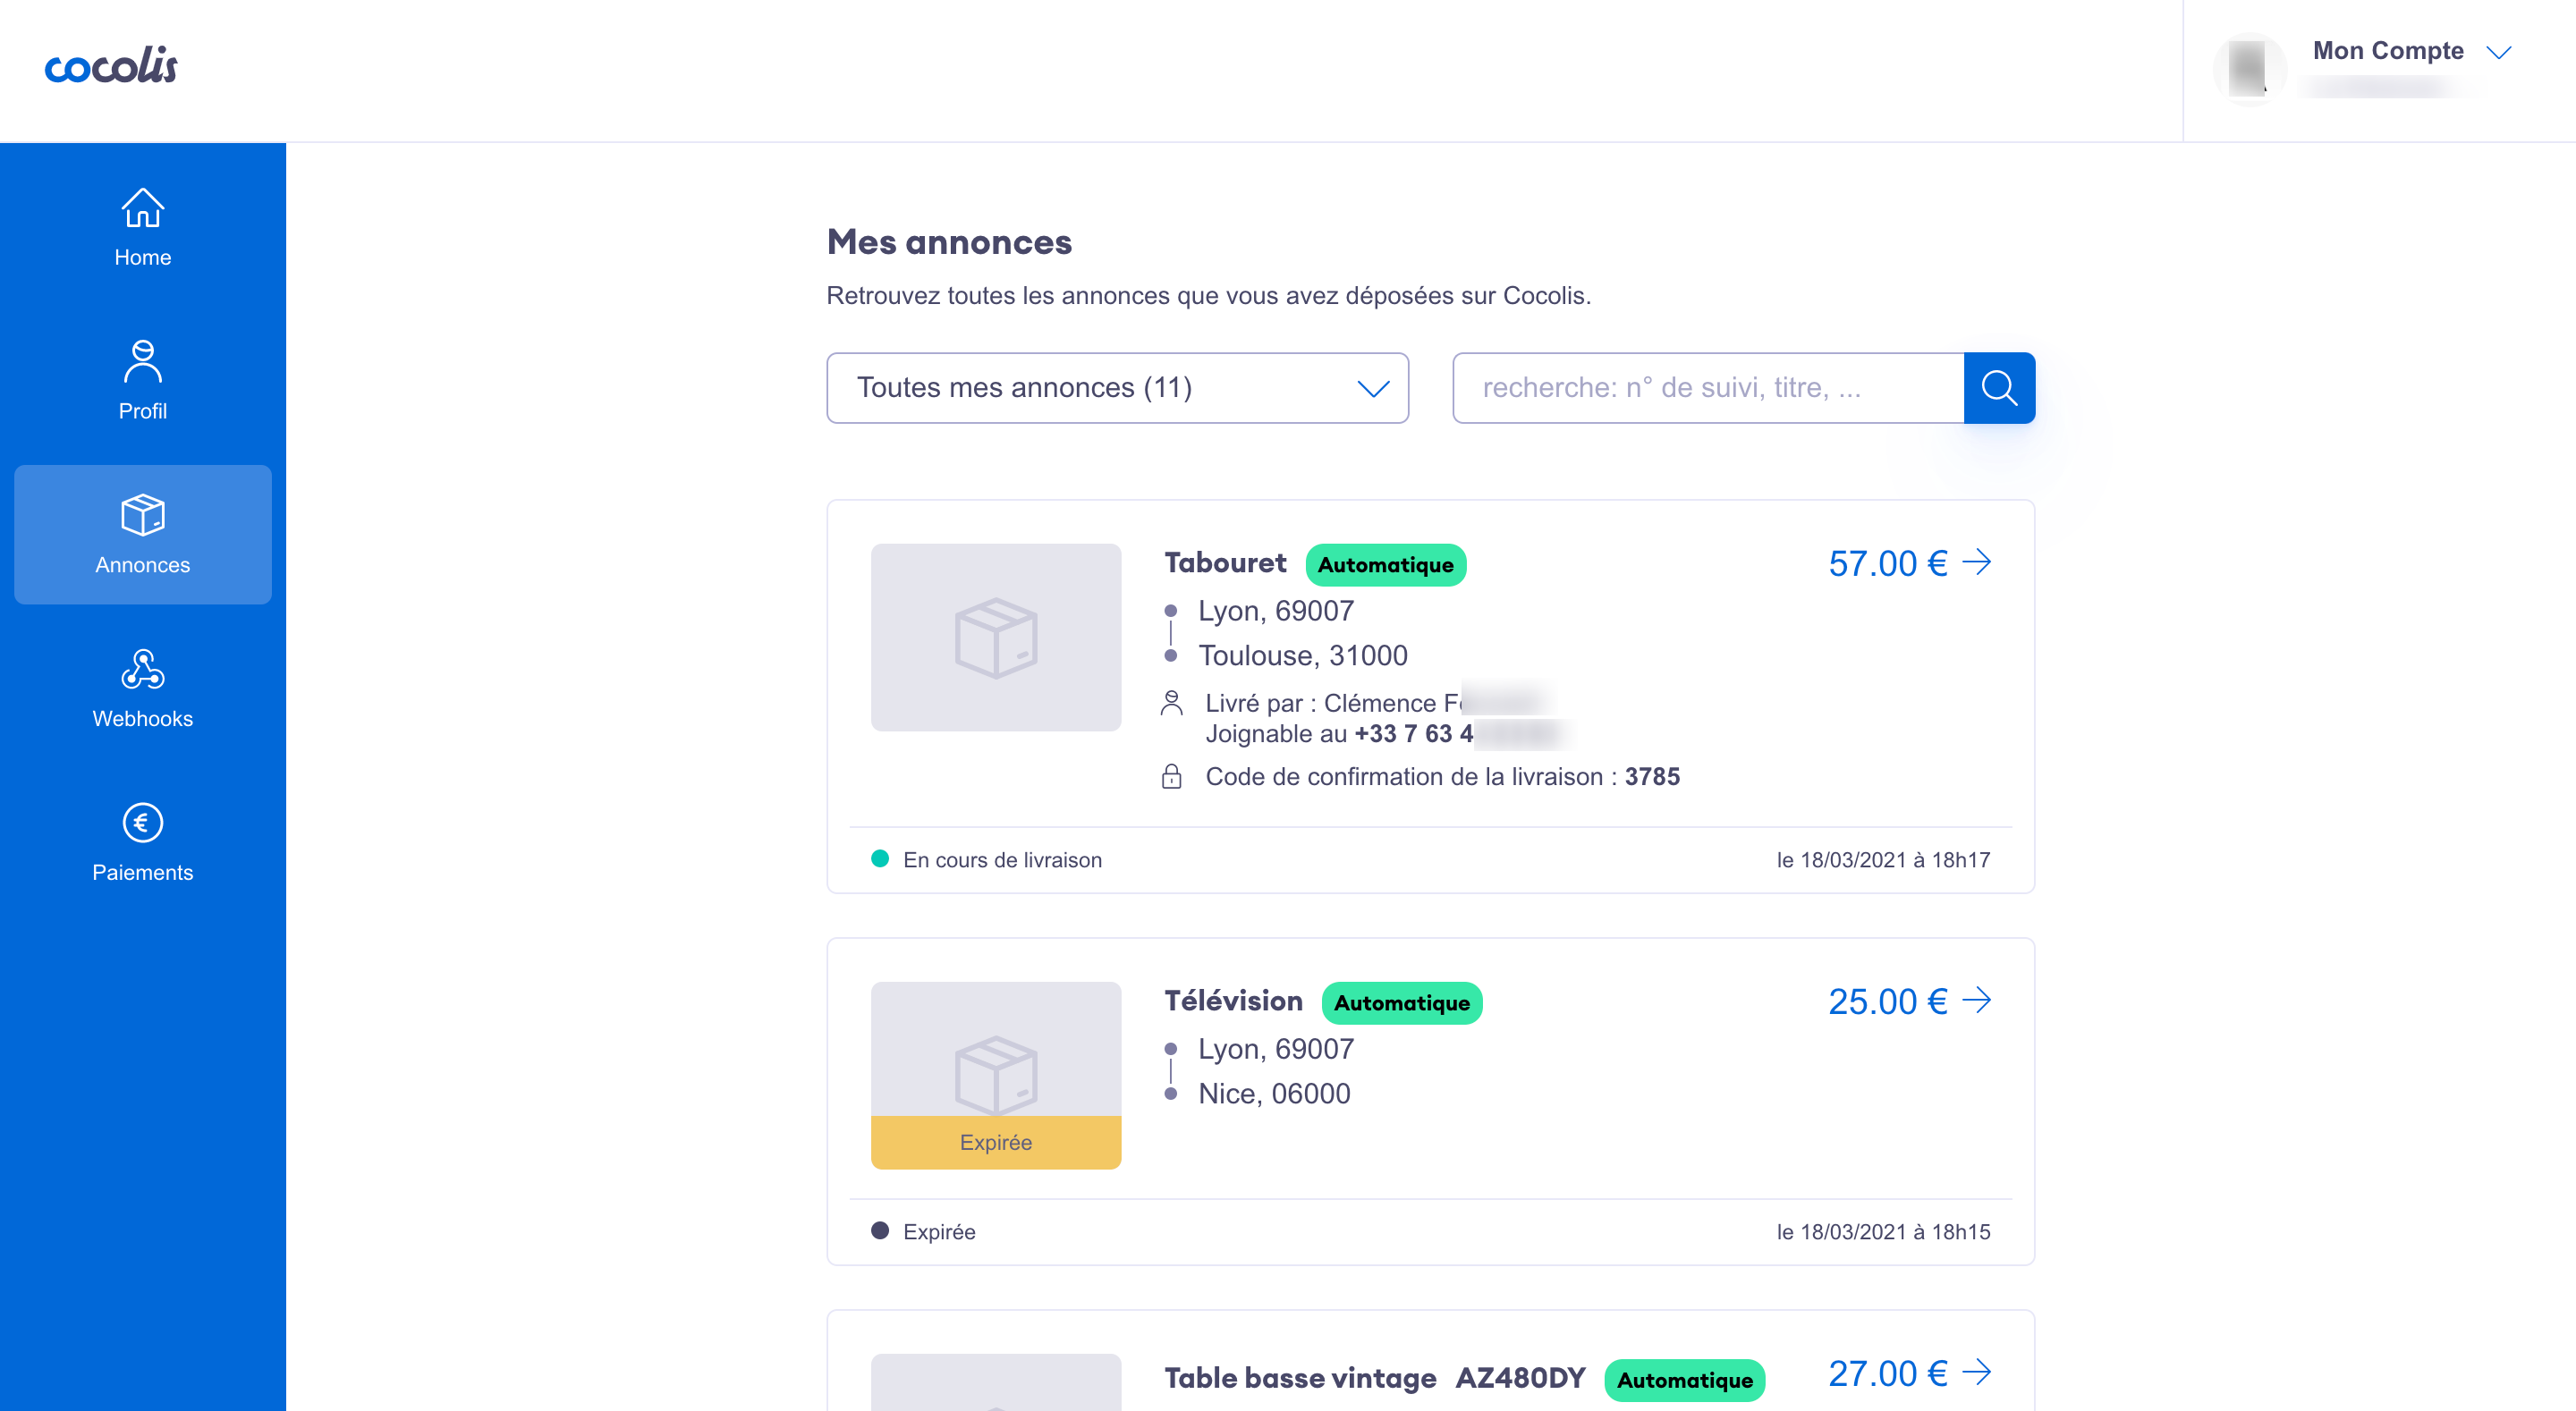2576x1411 pixels.
Task: Open Paiements euro icon
Action: 142,823
